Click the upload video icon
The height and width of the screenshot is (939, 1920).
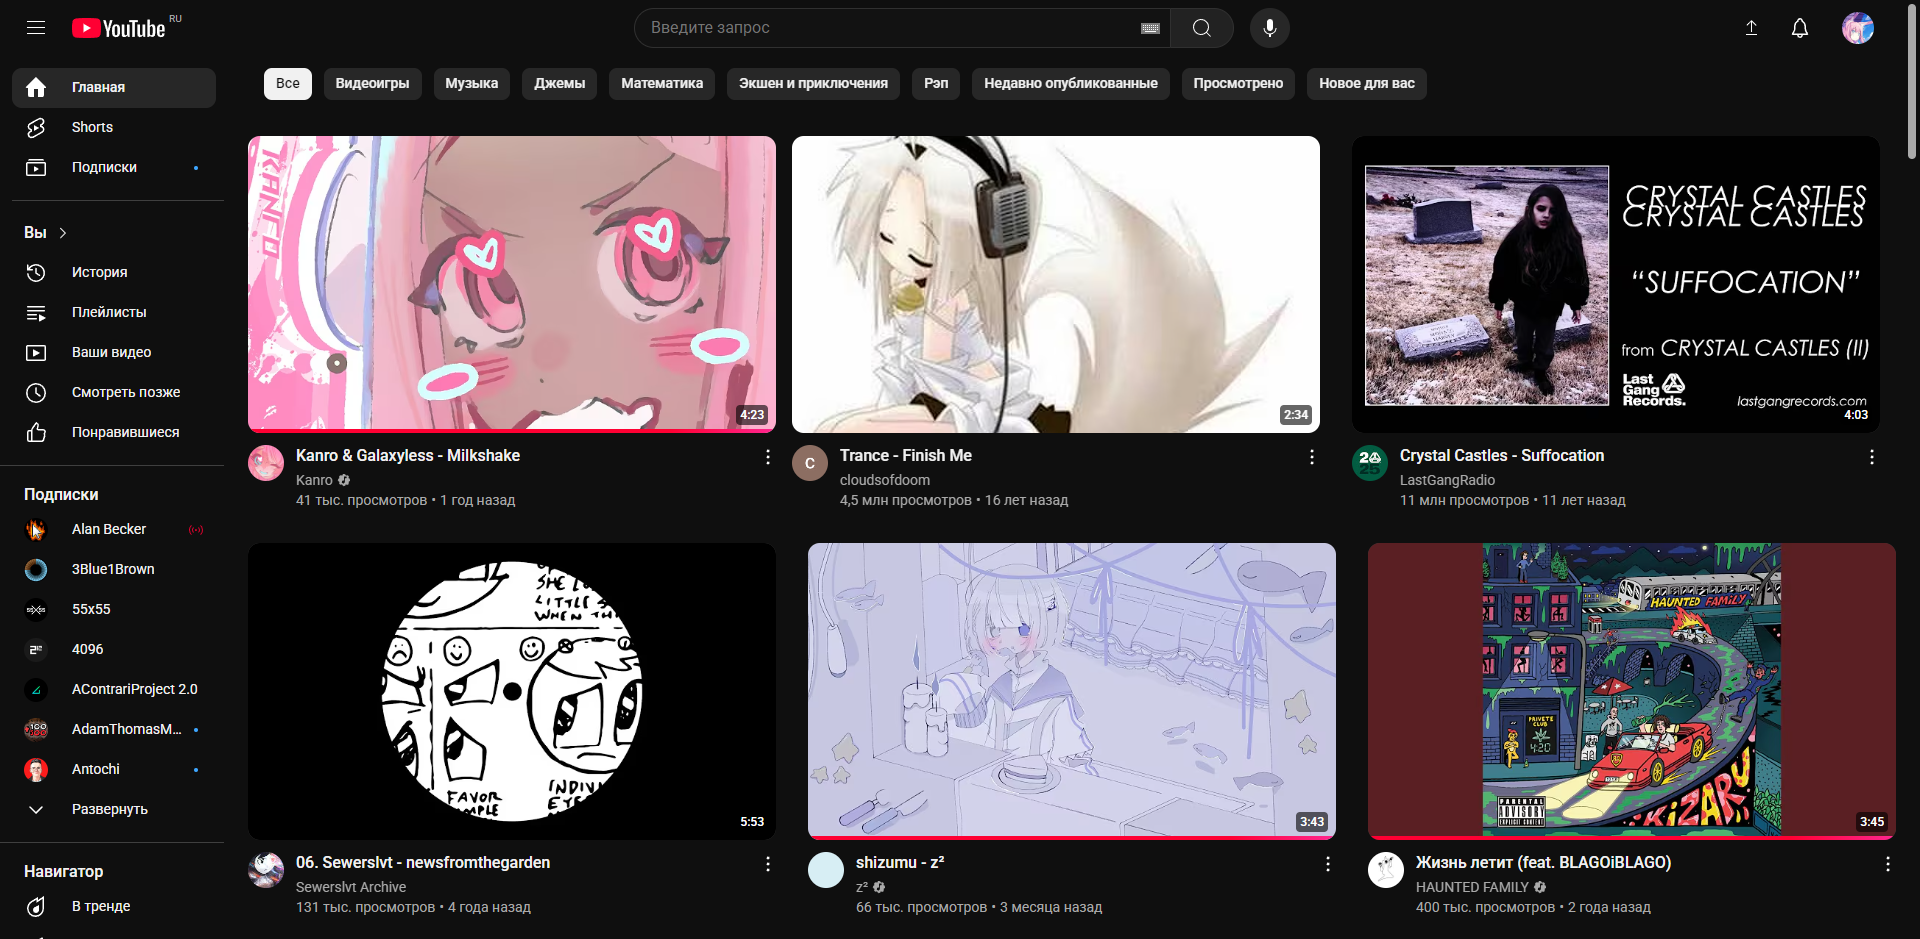[x=1751, y=28]
